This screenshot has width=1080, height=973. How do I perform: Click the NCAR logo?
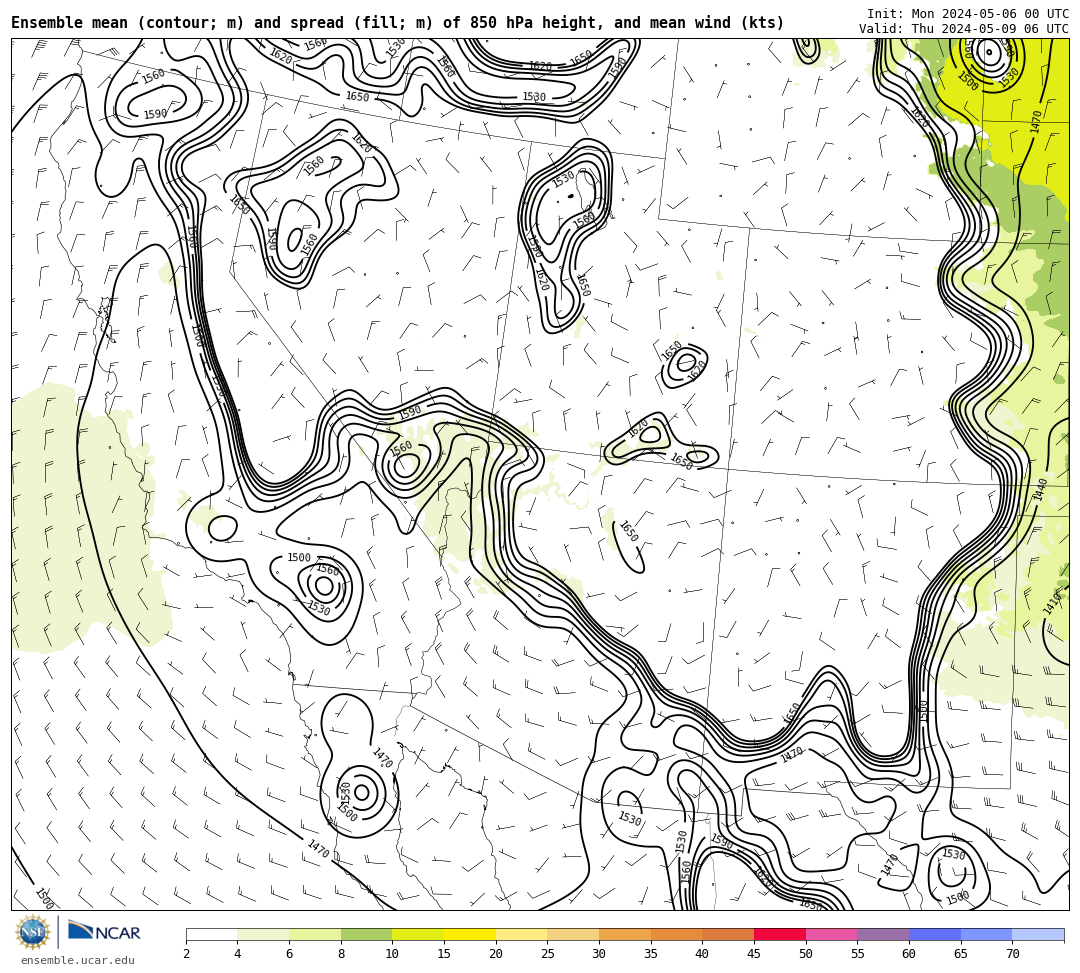click(x=104, y=932)
